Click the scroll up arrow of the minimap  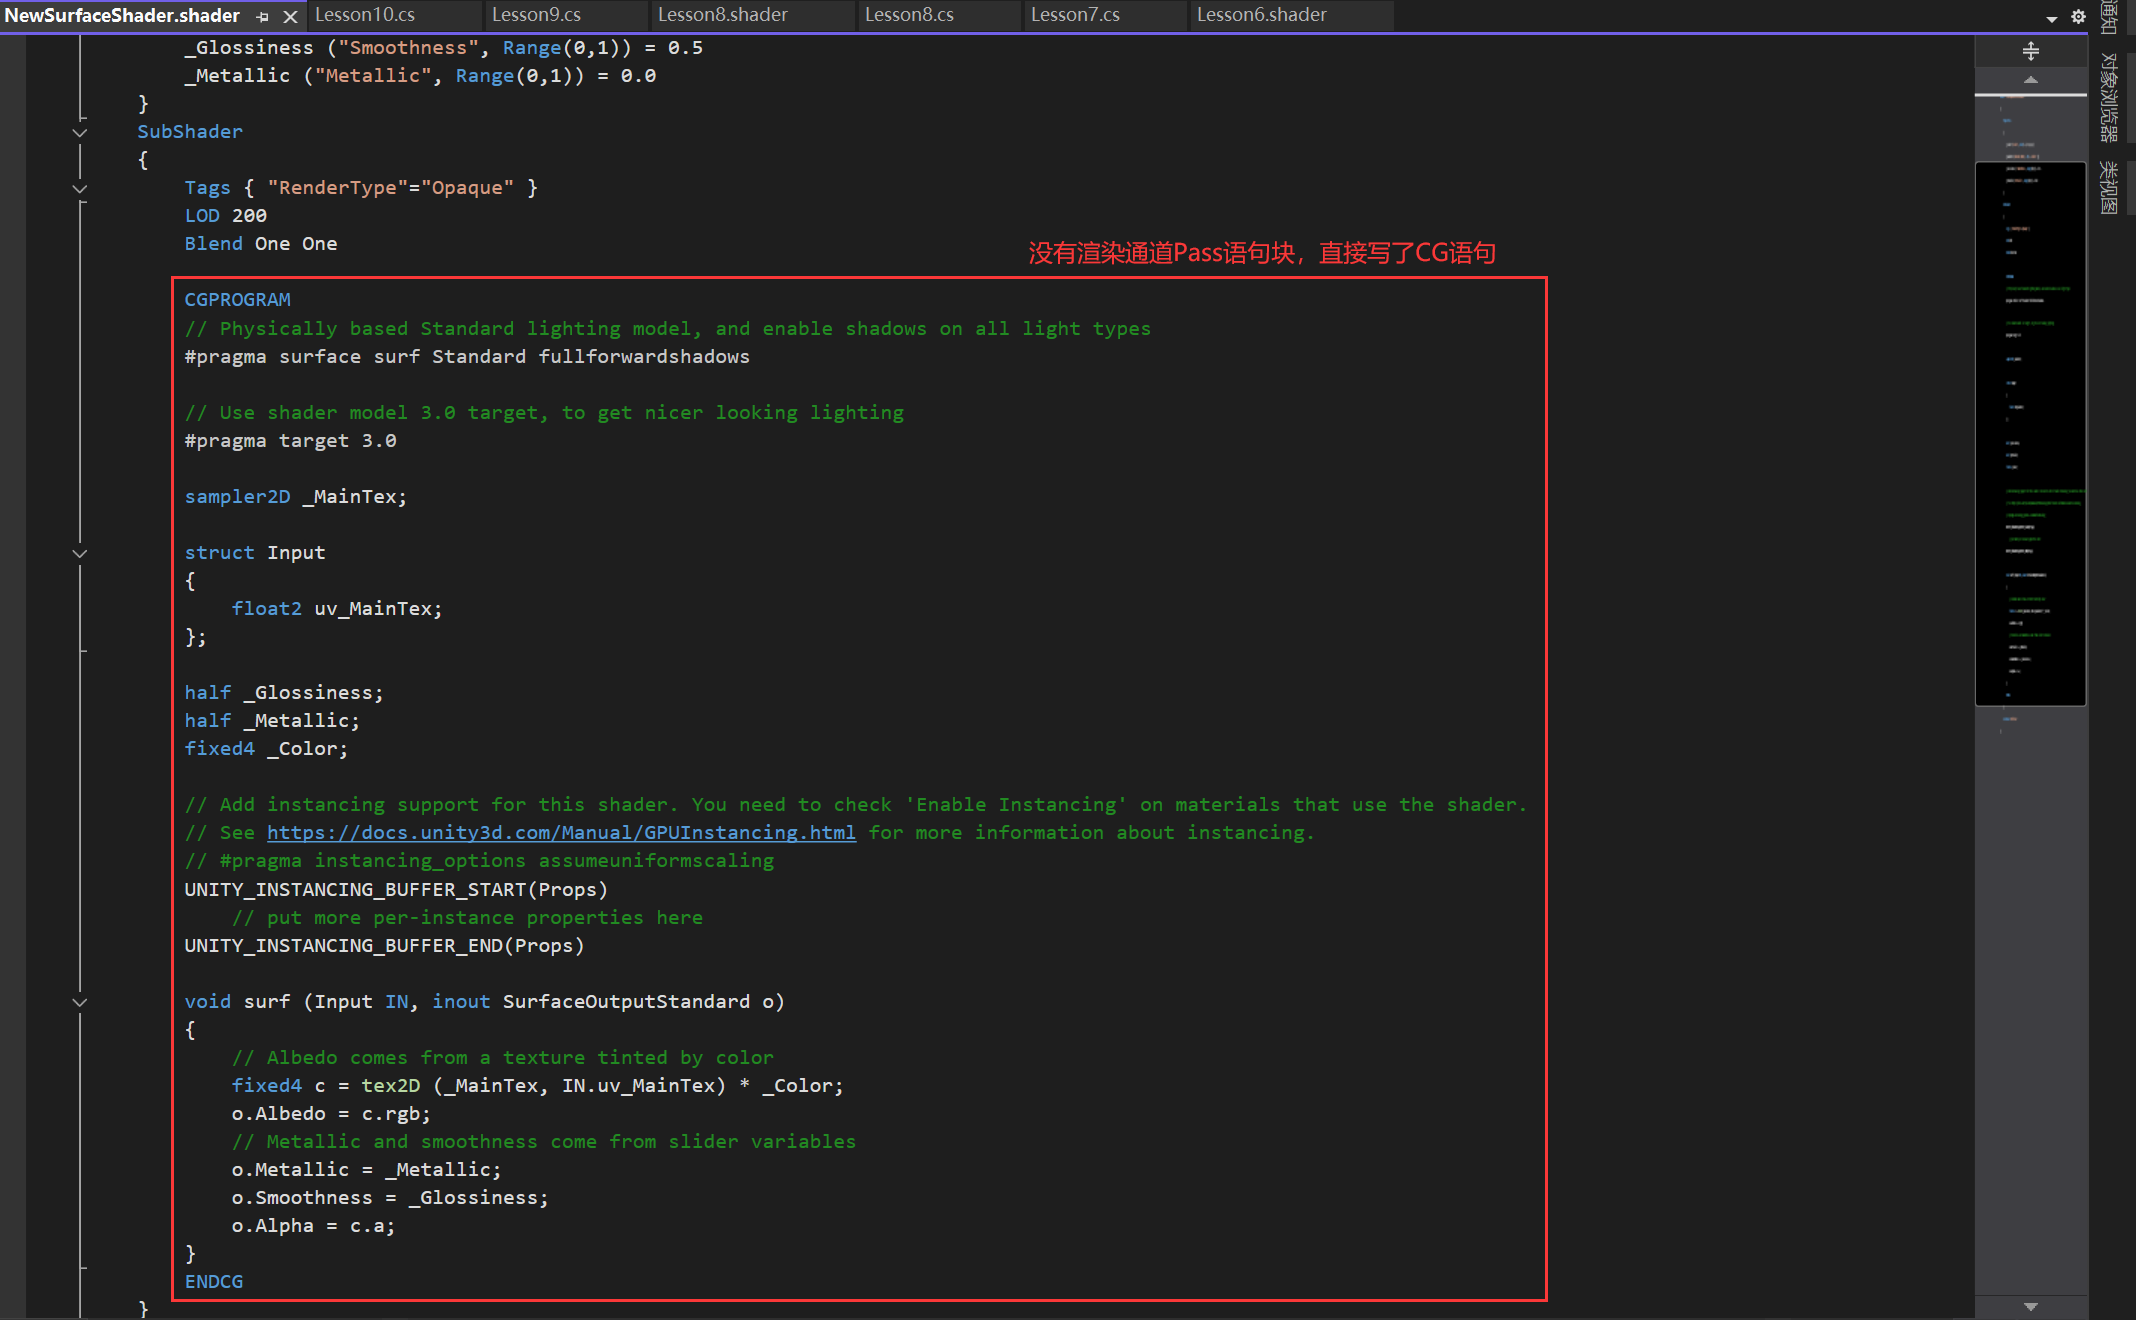pyautogui.click(x=2030, y=79)
